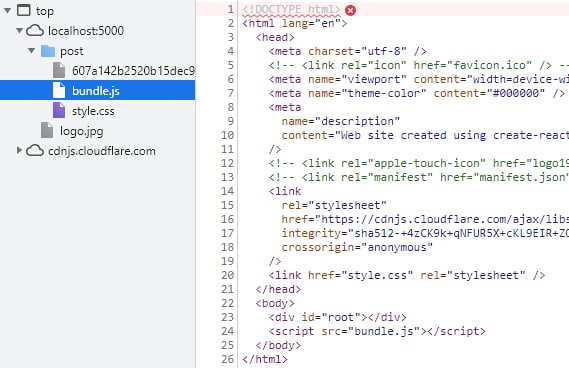Click the first rel="stylesheet" attribute on line 15
The width and height of the screenshot is (569, 368).
click(x=334, y=205)
